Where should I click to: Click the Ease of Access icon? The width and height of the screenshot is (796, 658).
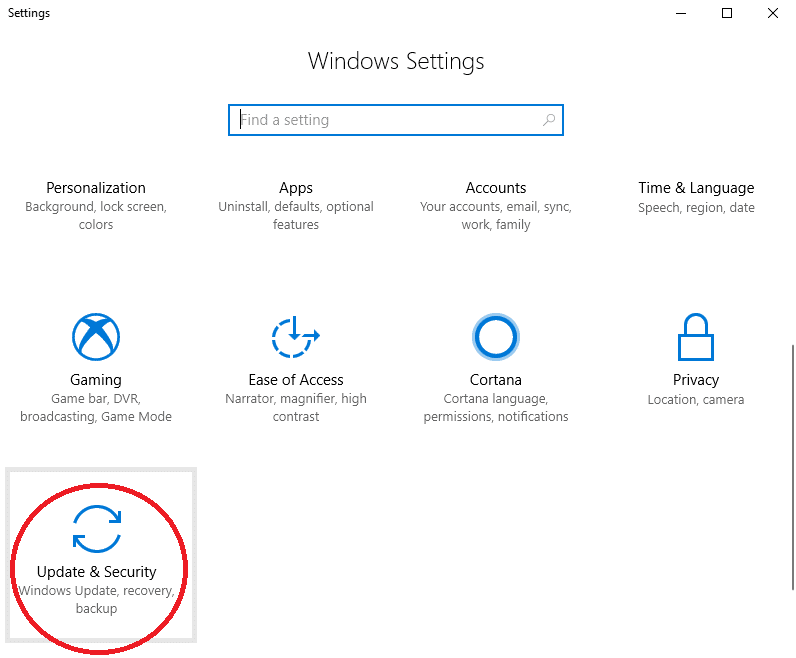(296, 337)
